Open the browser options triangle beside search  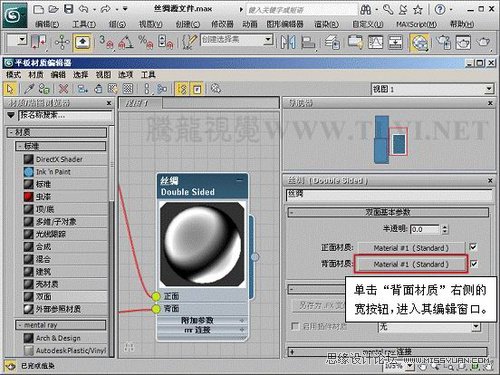(x=11, y=115)
